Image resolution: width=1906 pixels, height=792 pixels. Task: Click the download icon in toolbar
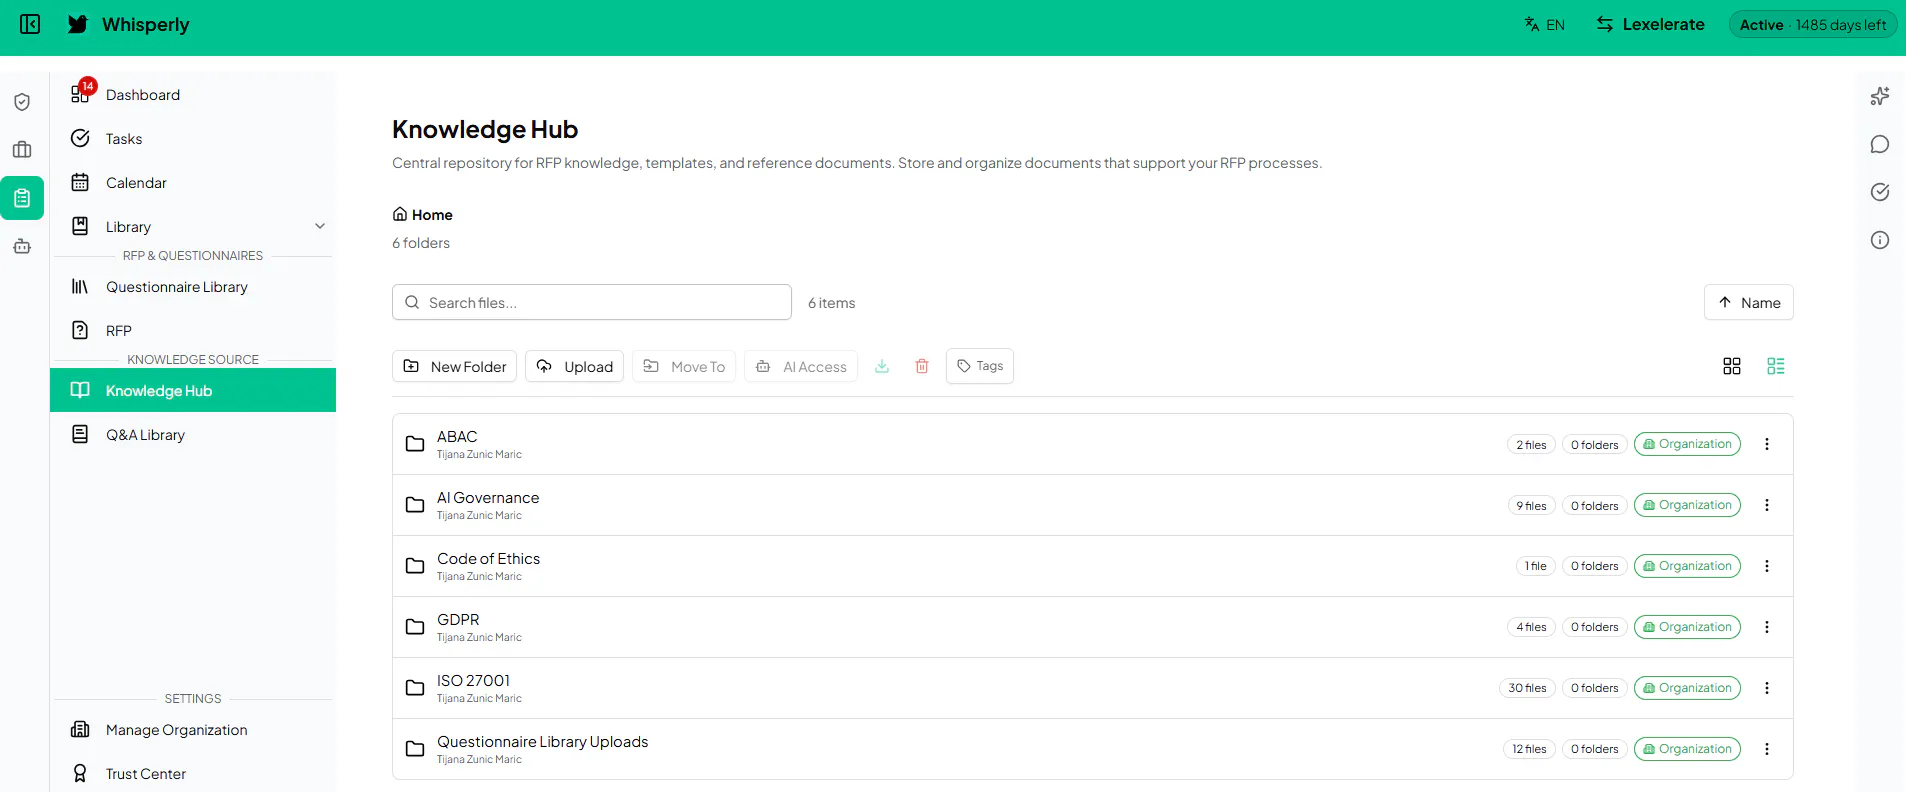882,366
